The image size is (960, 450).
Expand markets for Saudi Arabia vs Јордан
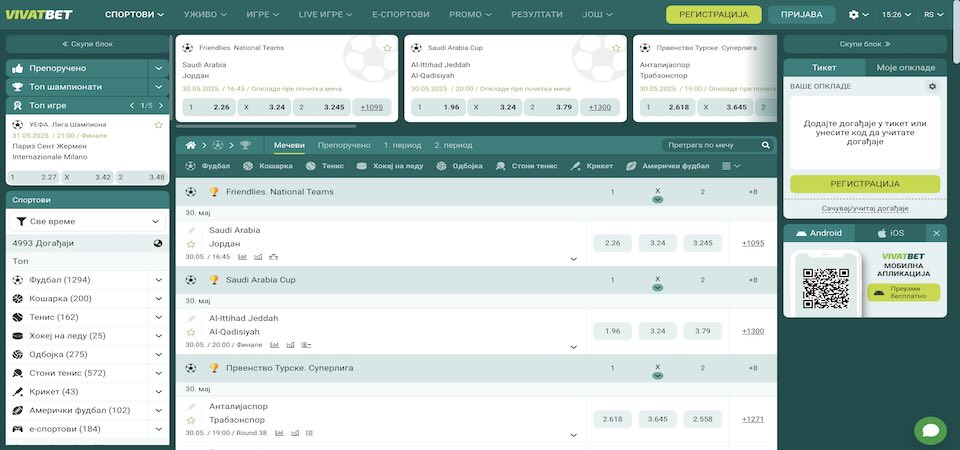(x=574, y=259)
